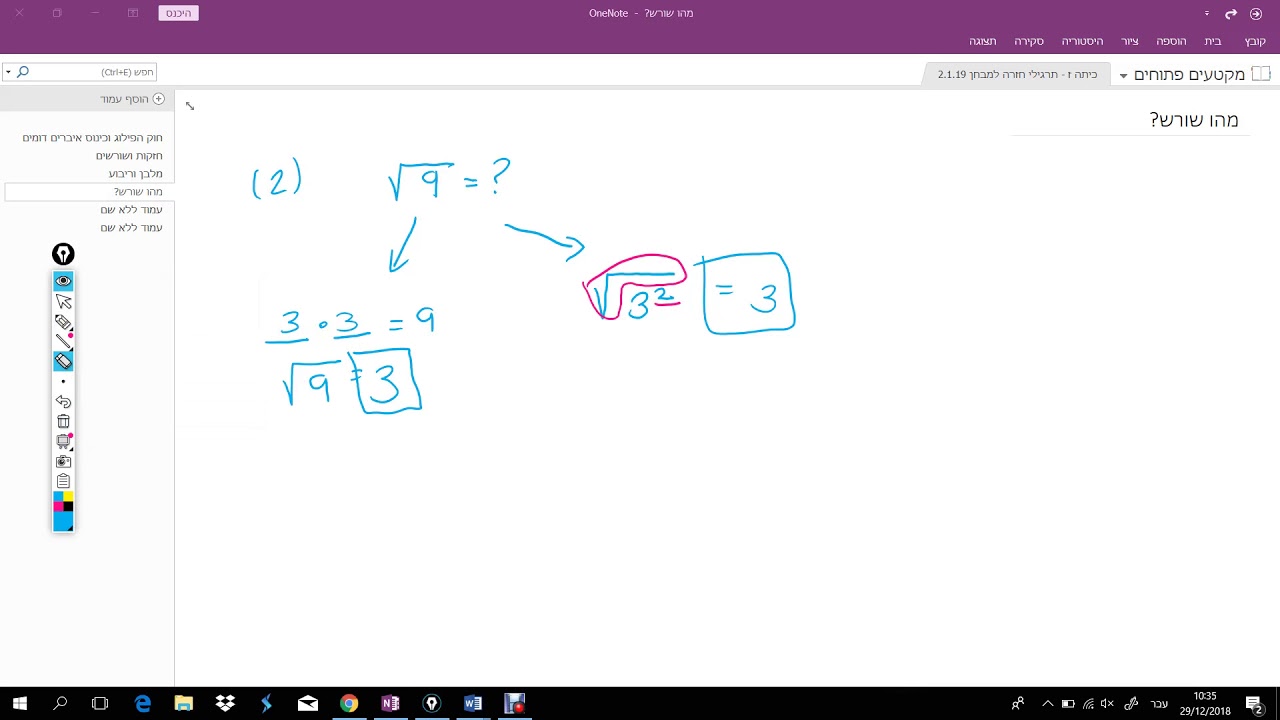Take a snapshot with the camera icon
The height and width of the screenshot is (720, 1280).
pos(63,461)
